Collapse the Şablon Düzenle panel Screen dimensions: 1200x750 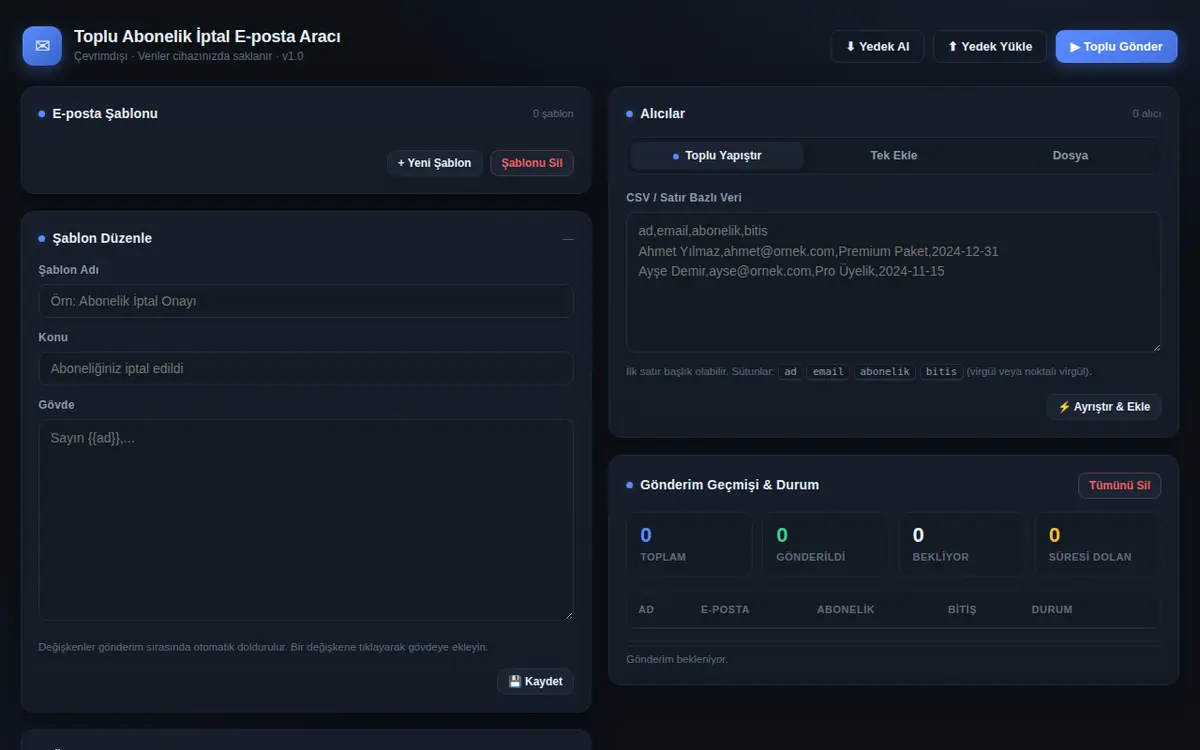click(568, 239)
